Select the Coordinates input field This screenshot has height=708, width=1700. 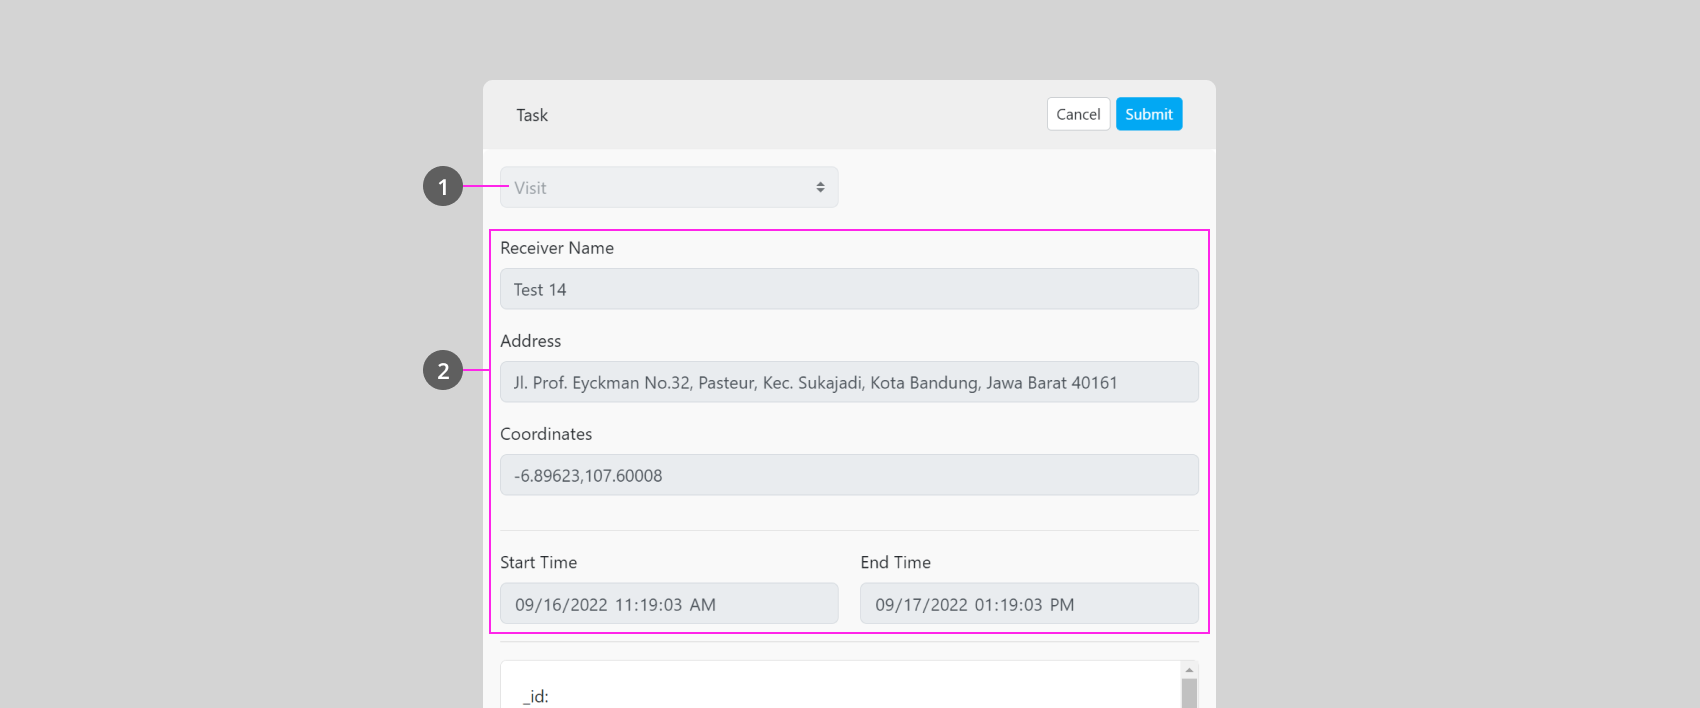click(848, 476)
